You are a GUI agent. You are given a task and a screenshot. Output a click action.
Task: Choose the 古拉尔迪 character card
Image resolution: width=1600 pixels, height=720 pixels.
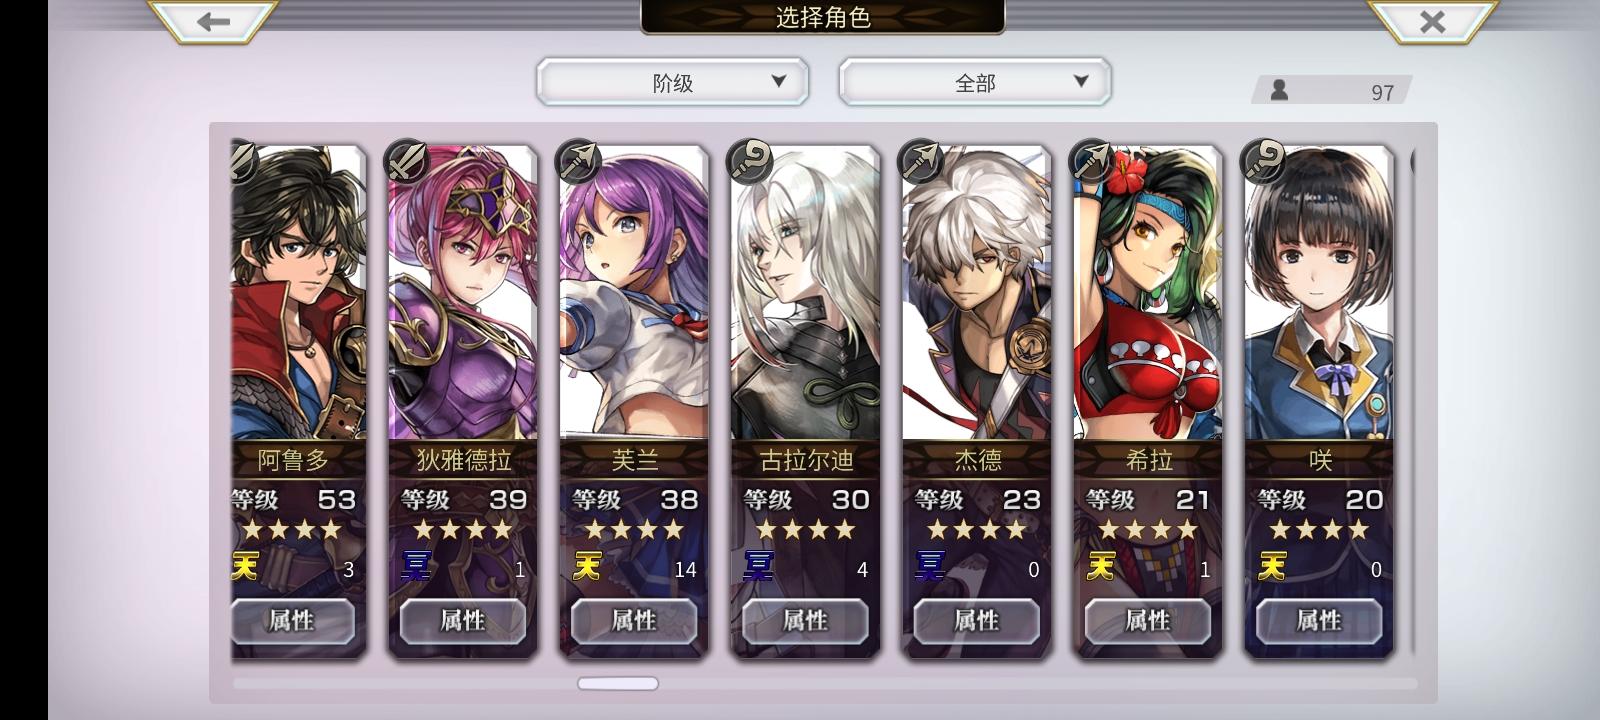(805, 402)
